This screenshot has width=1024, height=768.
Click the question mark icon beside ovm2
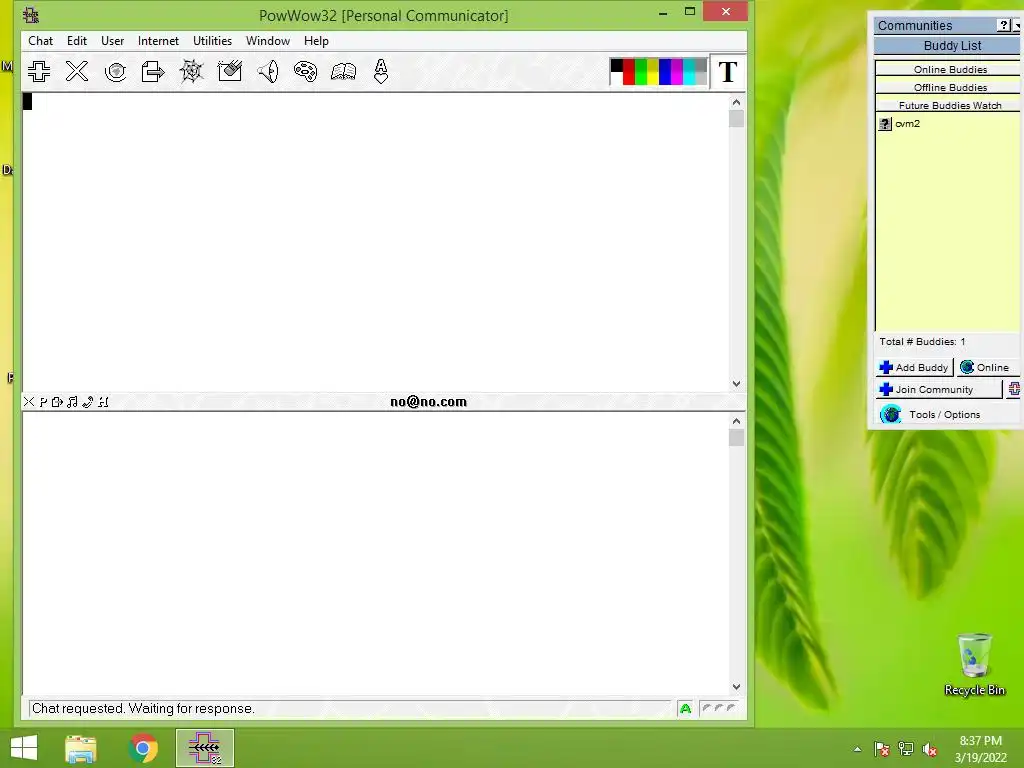pos(885,124)
